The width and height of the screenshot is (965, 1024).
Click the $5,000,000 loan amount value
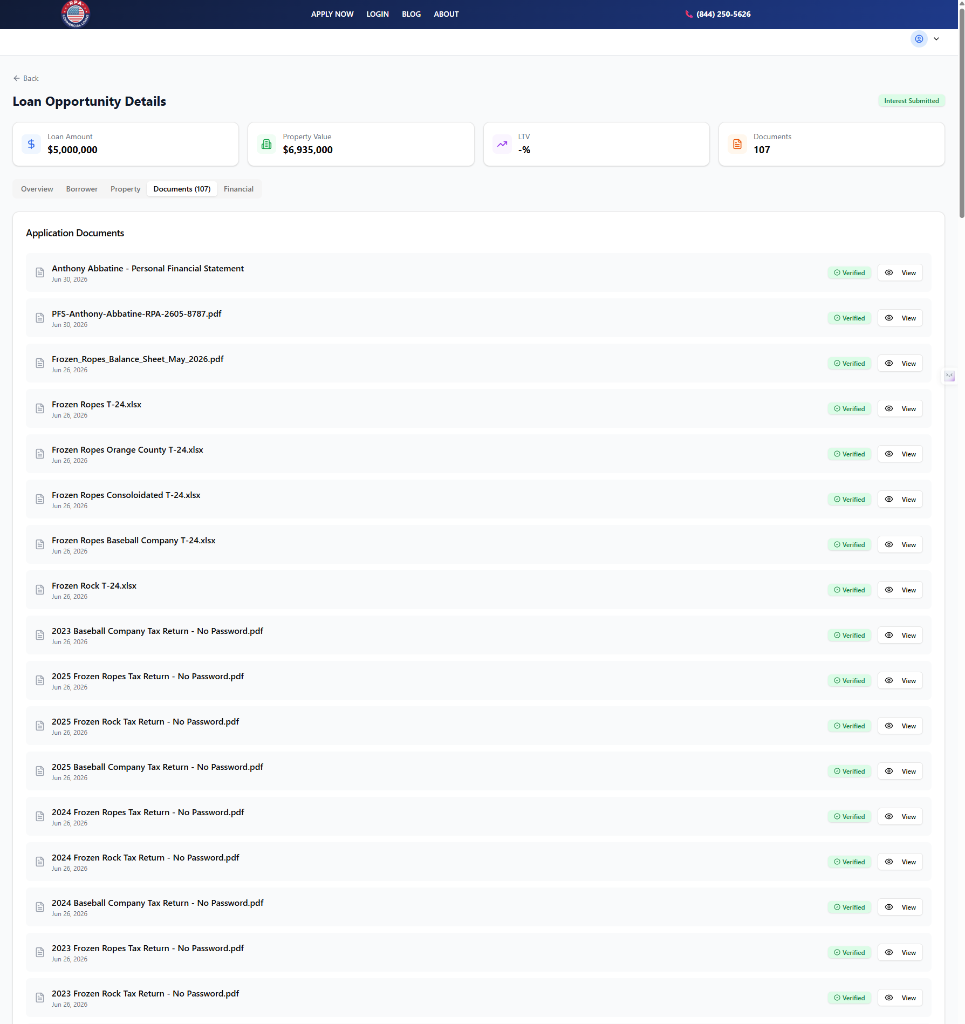[72, 150]
